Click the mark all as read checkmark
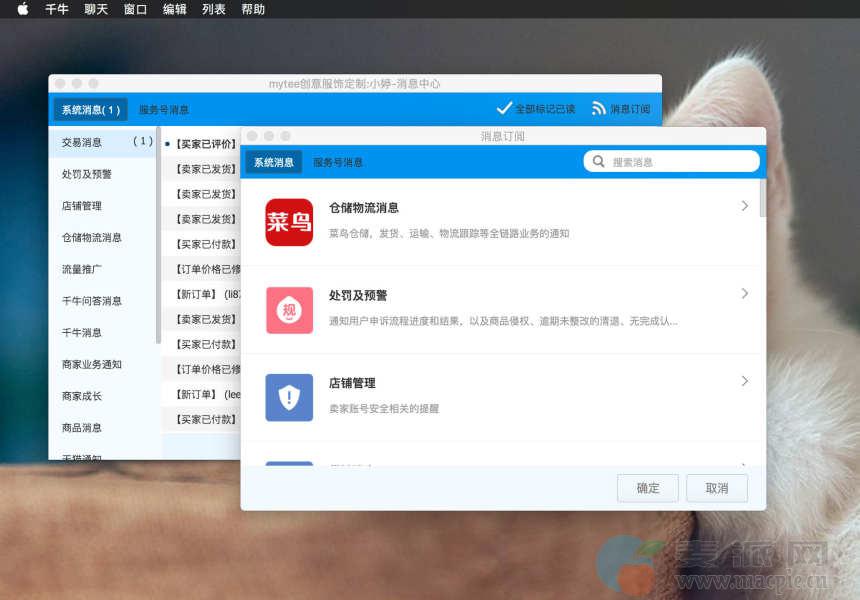 tap(504, 108)
